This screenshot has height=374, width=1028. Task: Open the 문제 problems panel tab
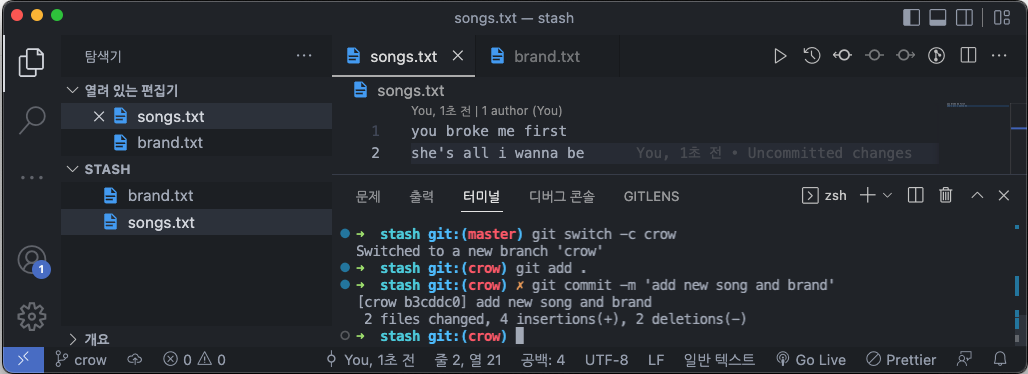click(368, 196)
